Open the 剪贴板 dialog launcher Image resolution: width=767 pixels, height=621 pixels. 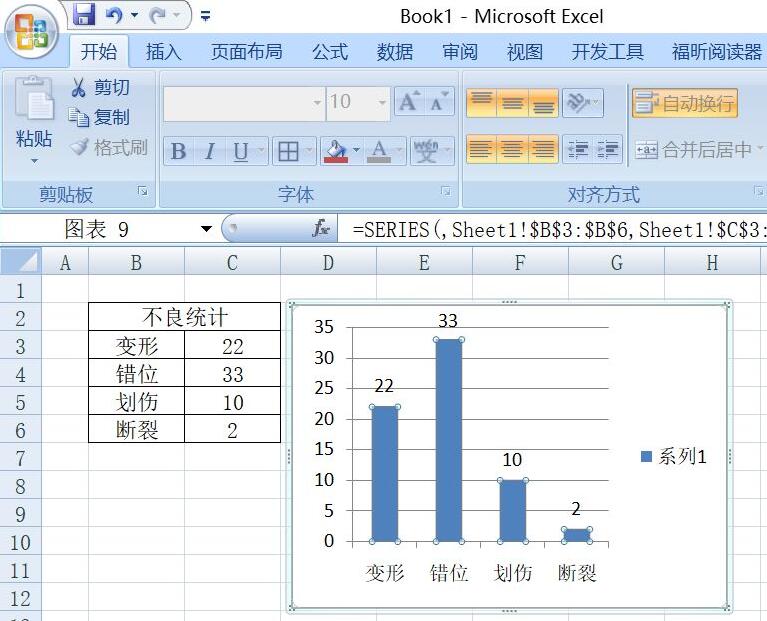pyautogui.click(x=143, y=191)
